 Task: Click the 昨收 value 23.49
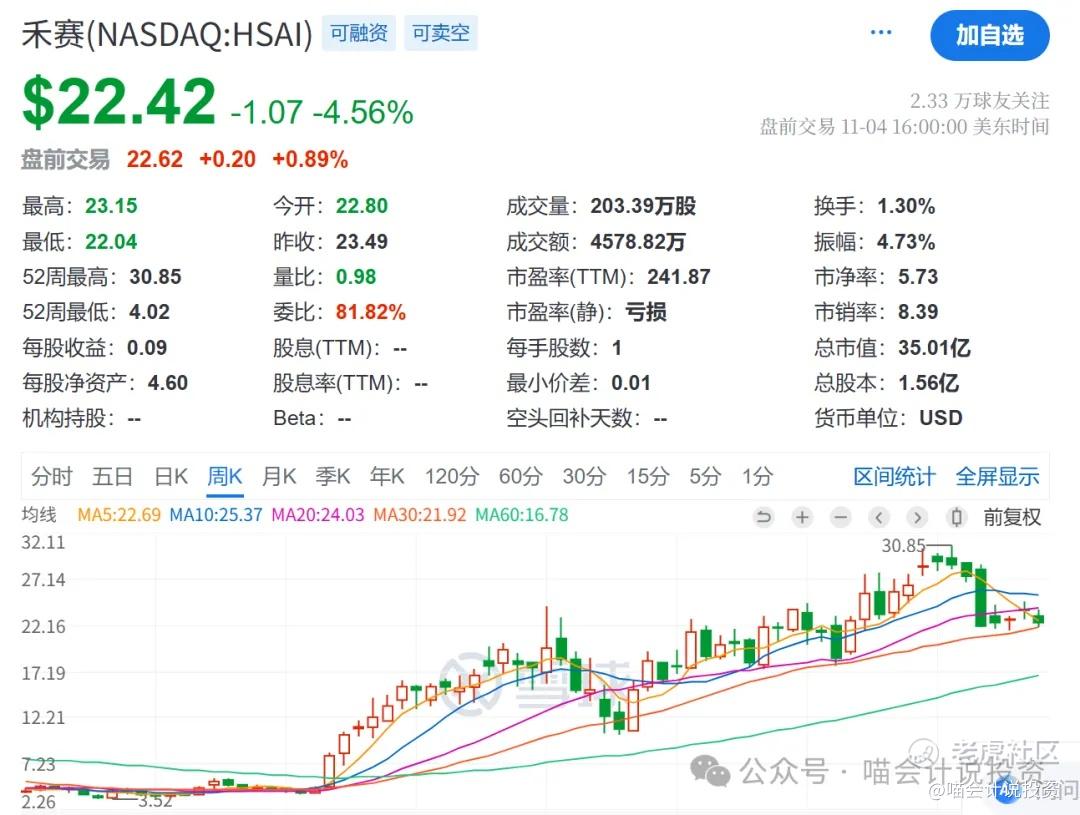point(362,241)
